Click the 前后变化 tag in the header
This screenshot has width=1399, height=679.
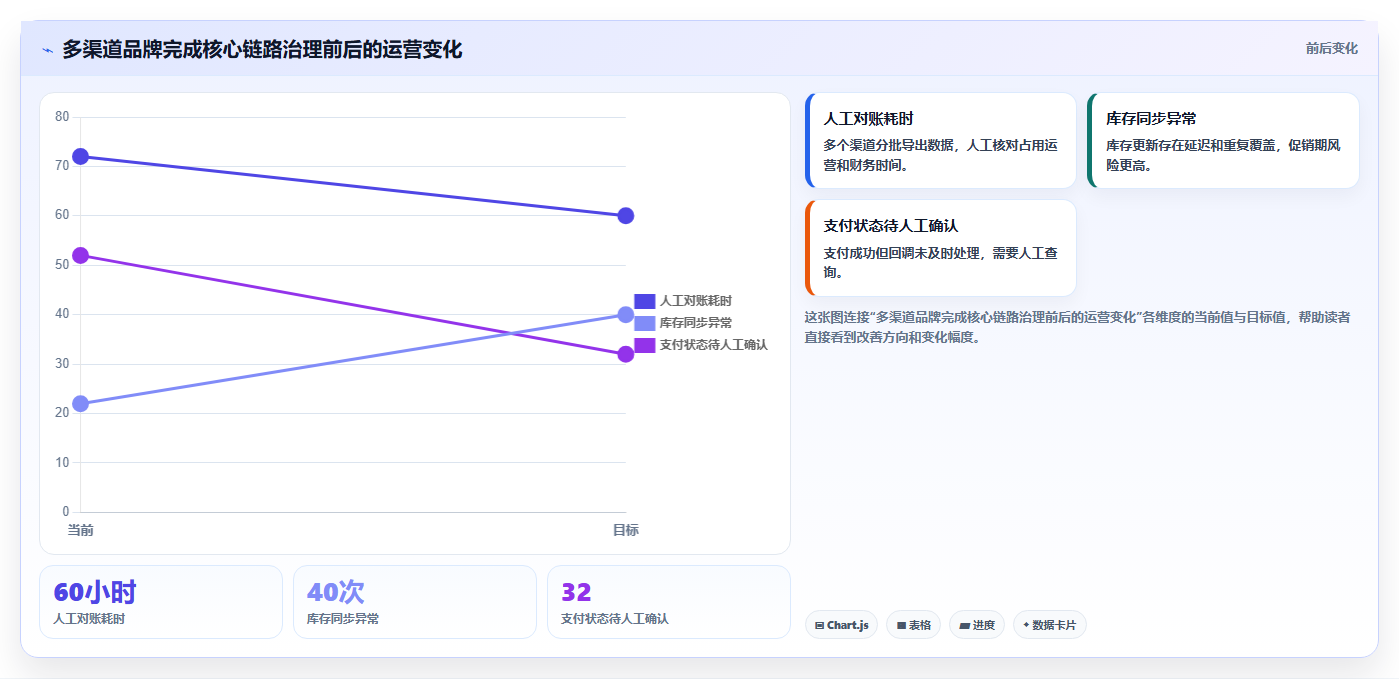(1331, 48)
